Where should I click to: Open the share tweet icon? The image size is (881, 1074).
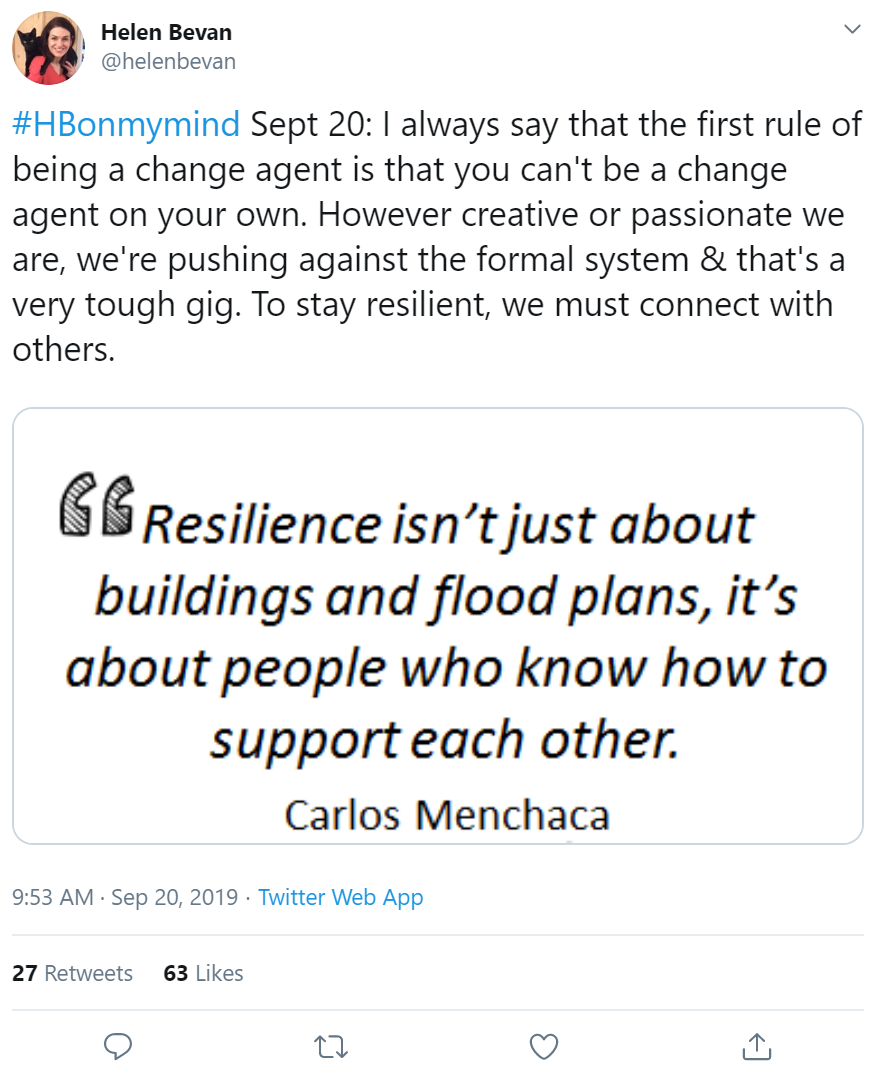pyautogui.click(x=757, y=1046)
